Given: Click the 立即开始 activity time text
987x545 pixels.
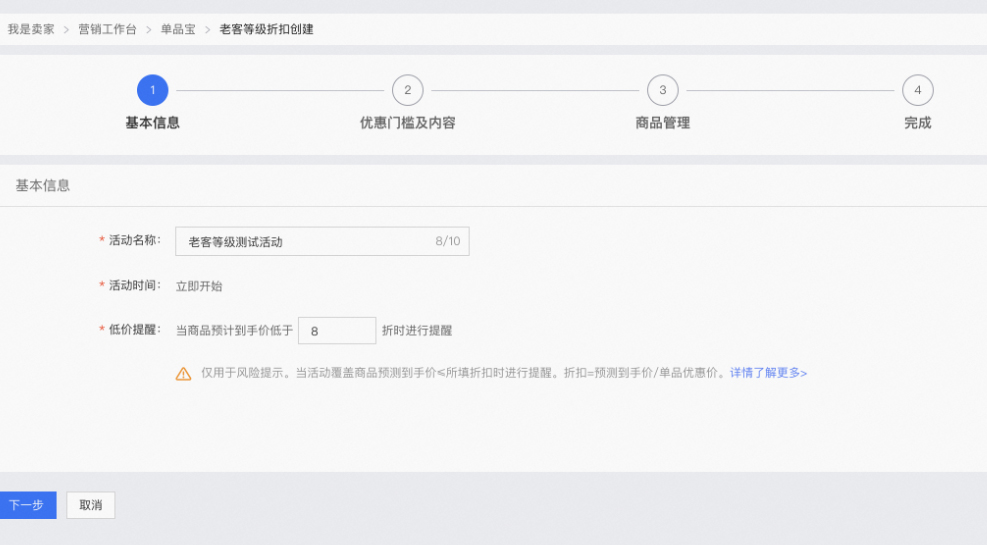Looking at the screenshot, I should pos(199,286).
